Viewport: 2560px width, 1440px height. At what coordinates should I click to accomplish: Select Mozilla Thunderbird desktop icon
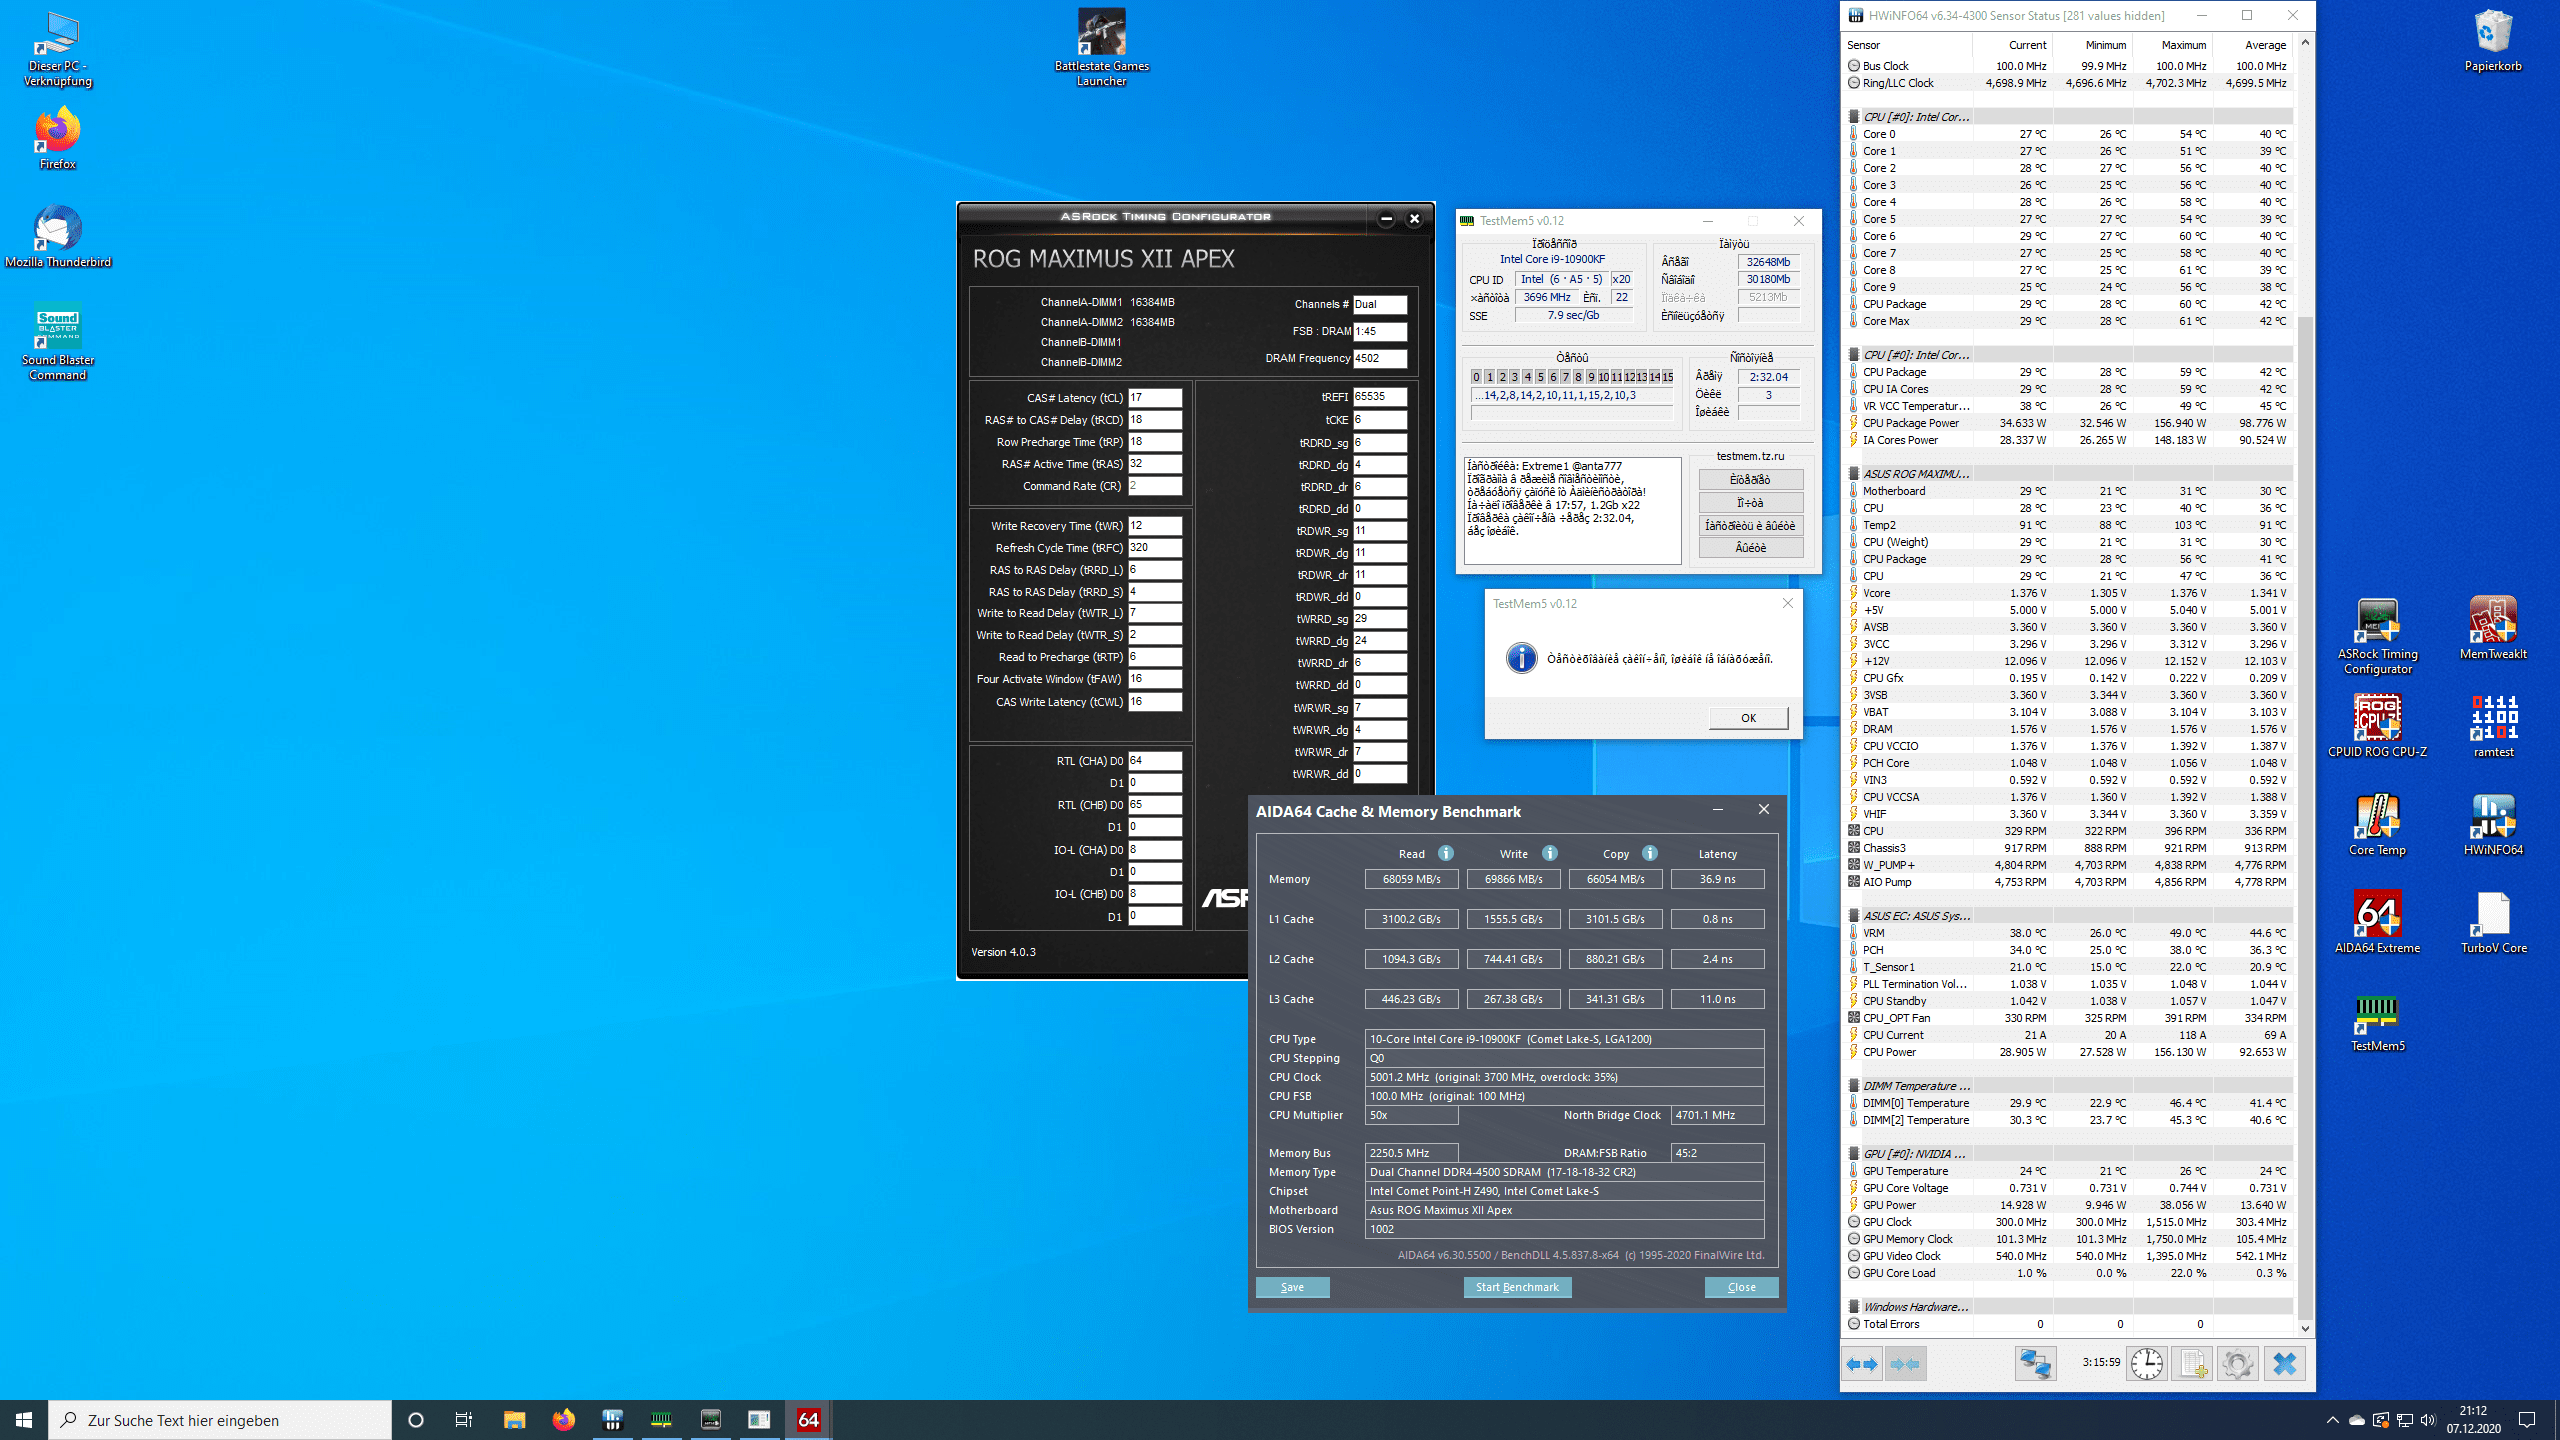[x=57, y=236]
